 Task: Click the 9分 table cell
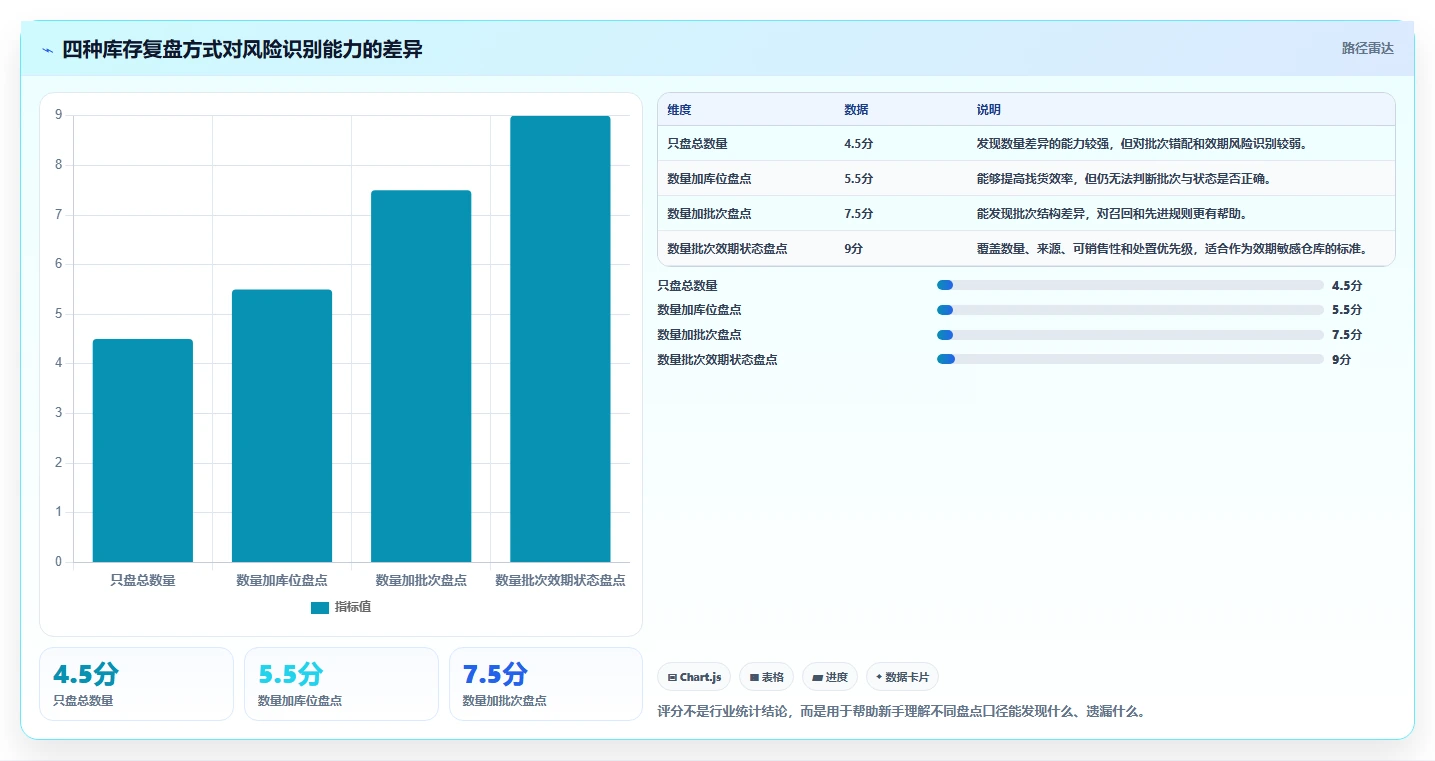pos(854,249)
